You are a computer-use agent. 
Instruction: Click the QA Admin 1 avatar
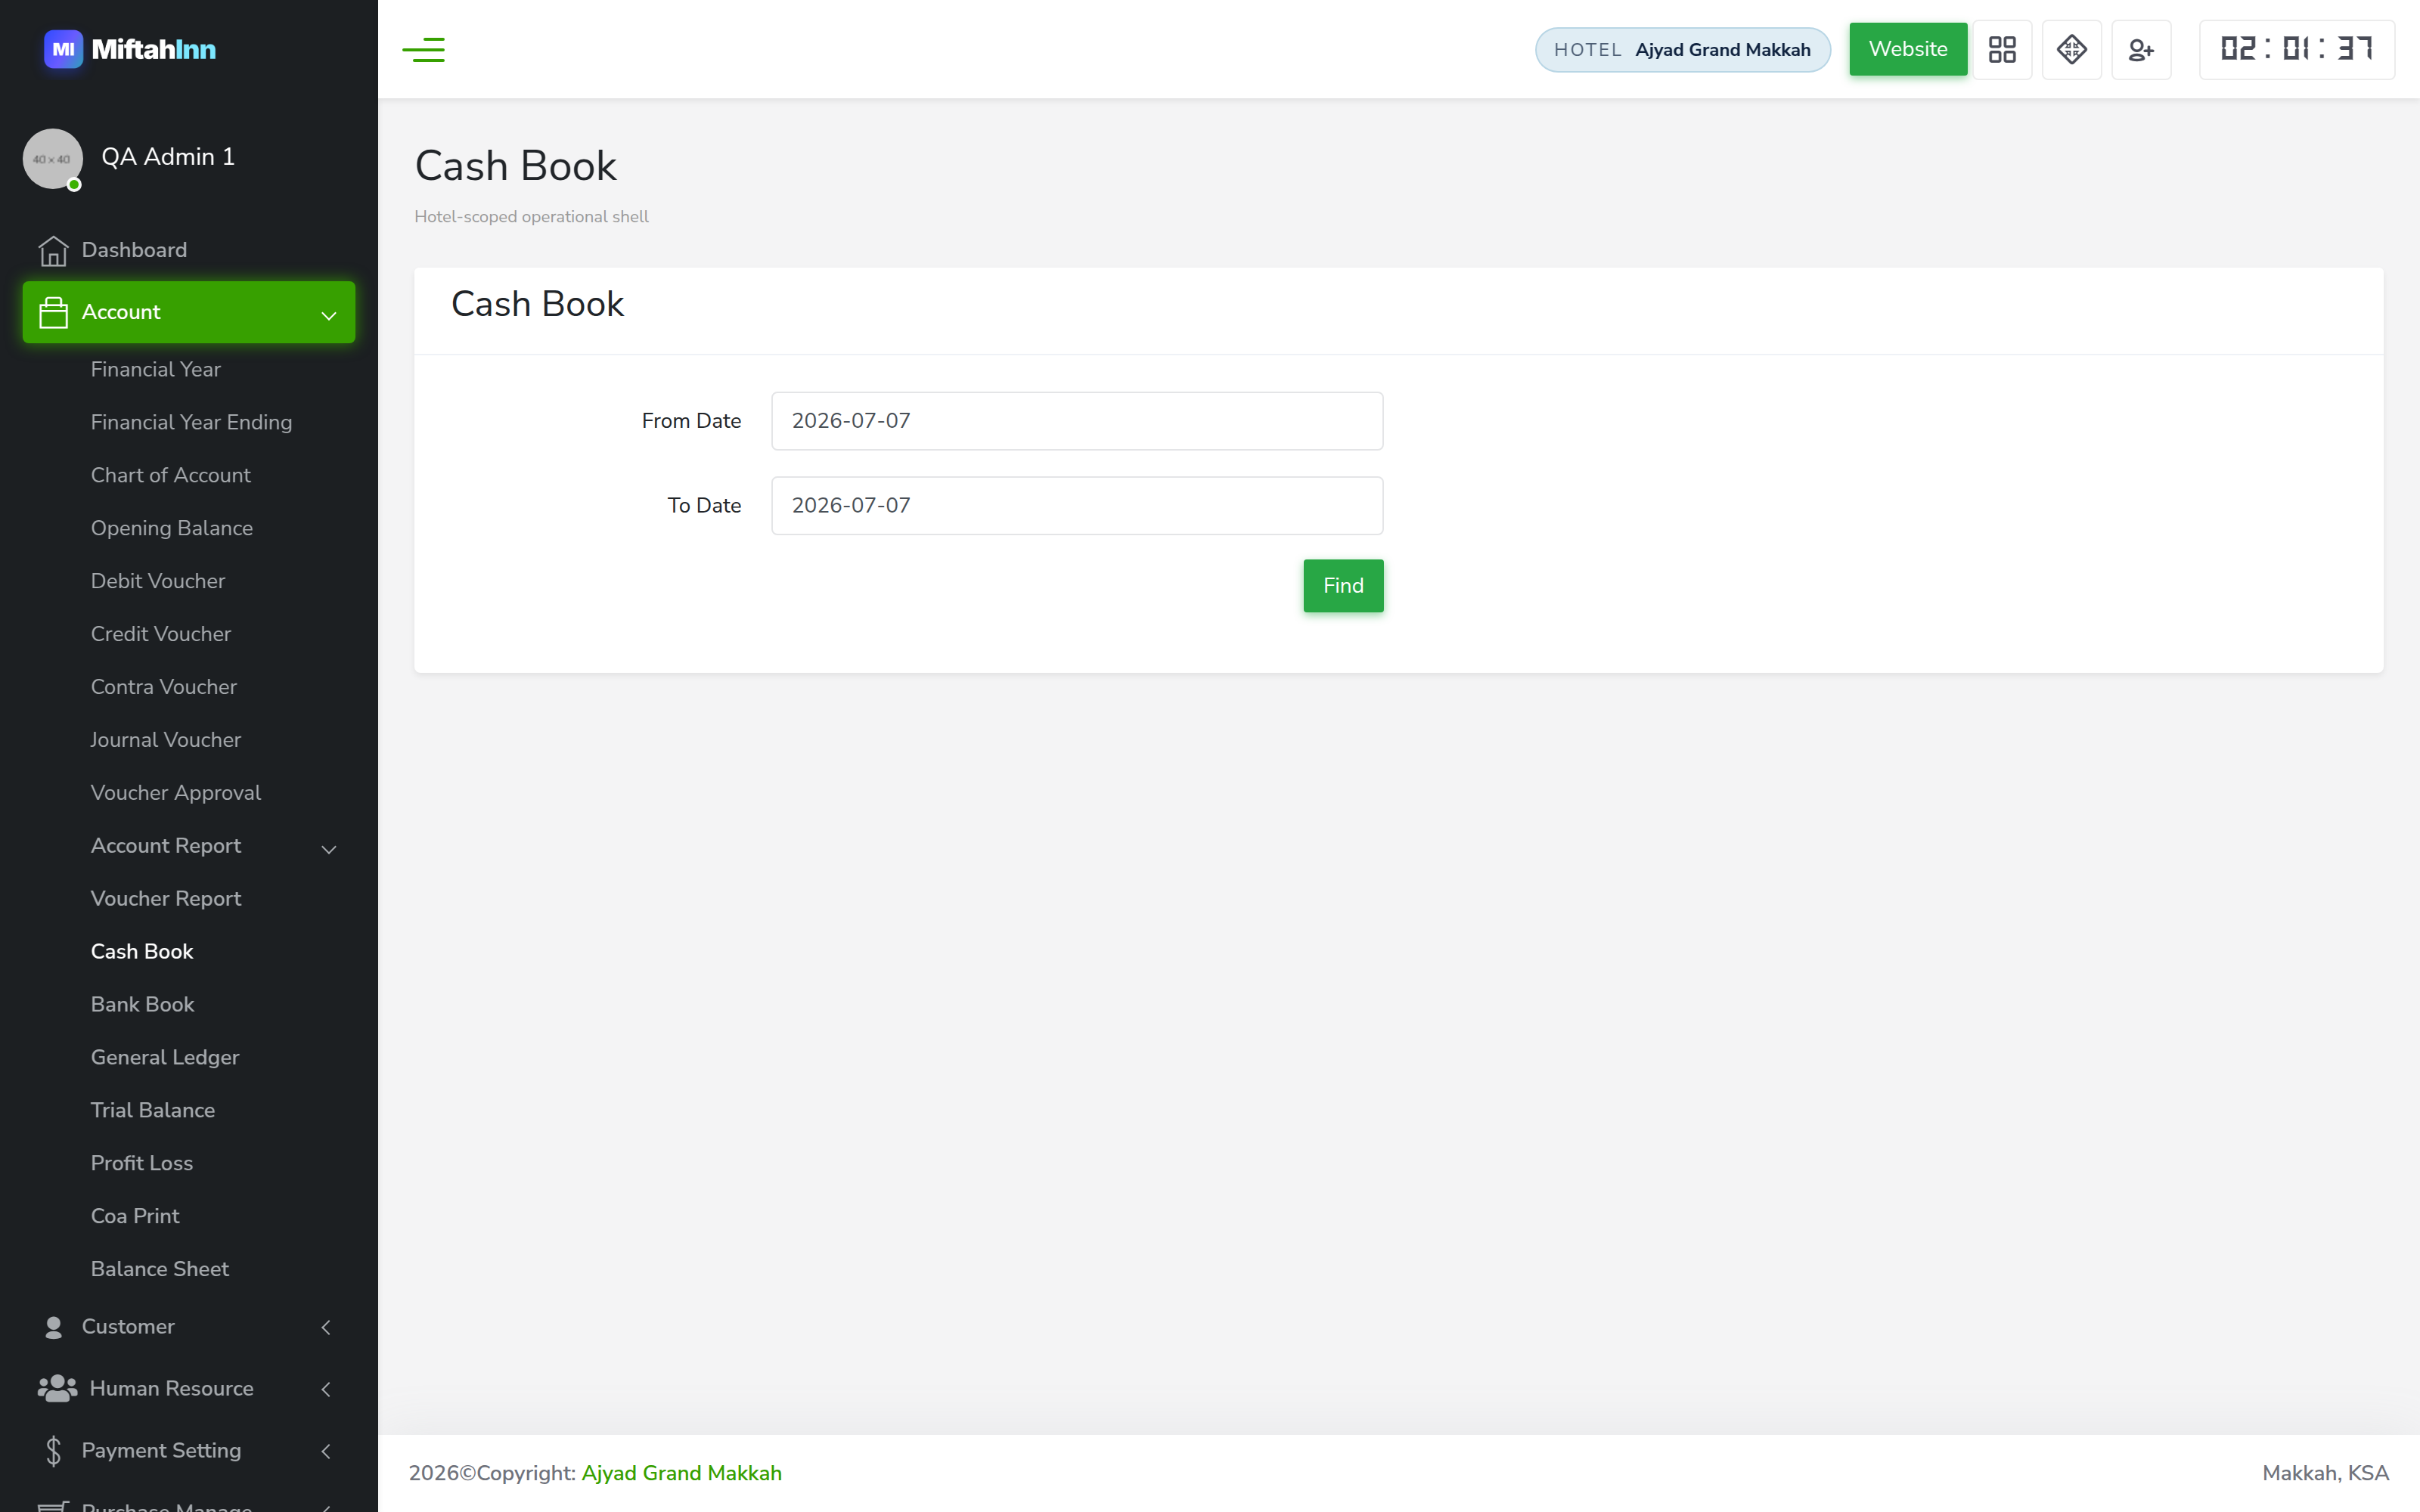click(52, 158)
